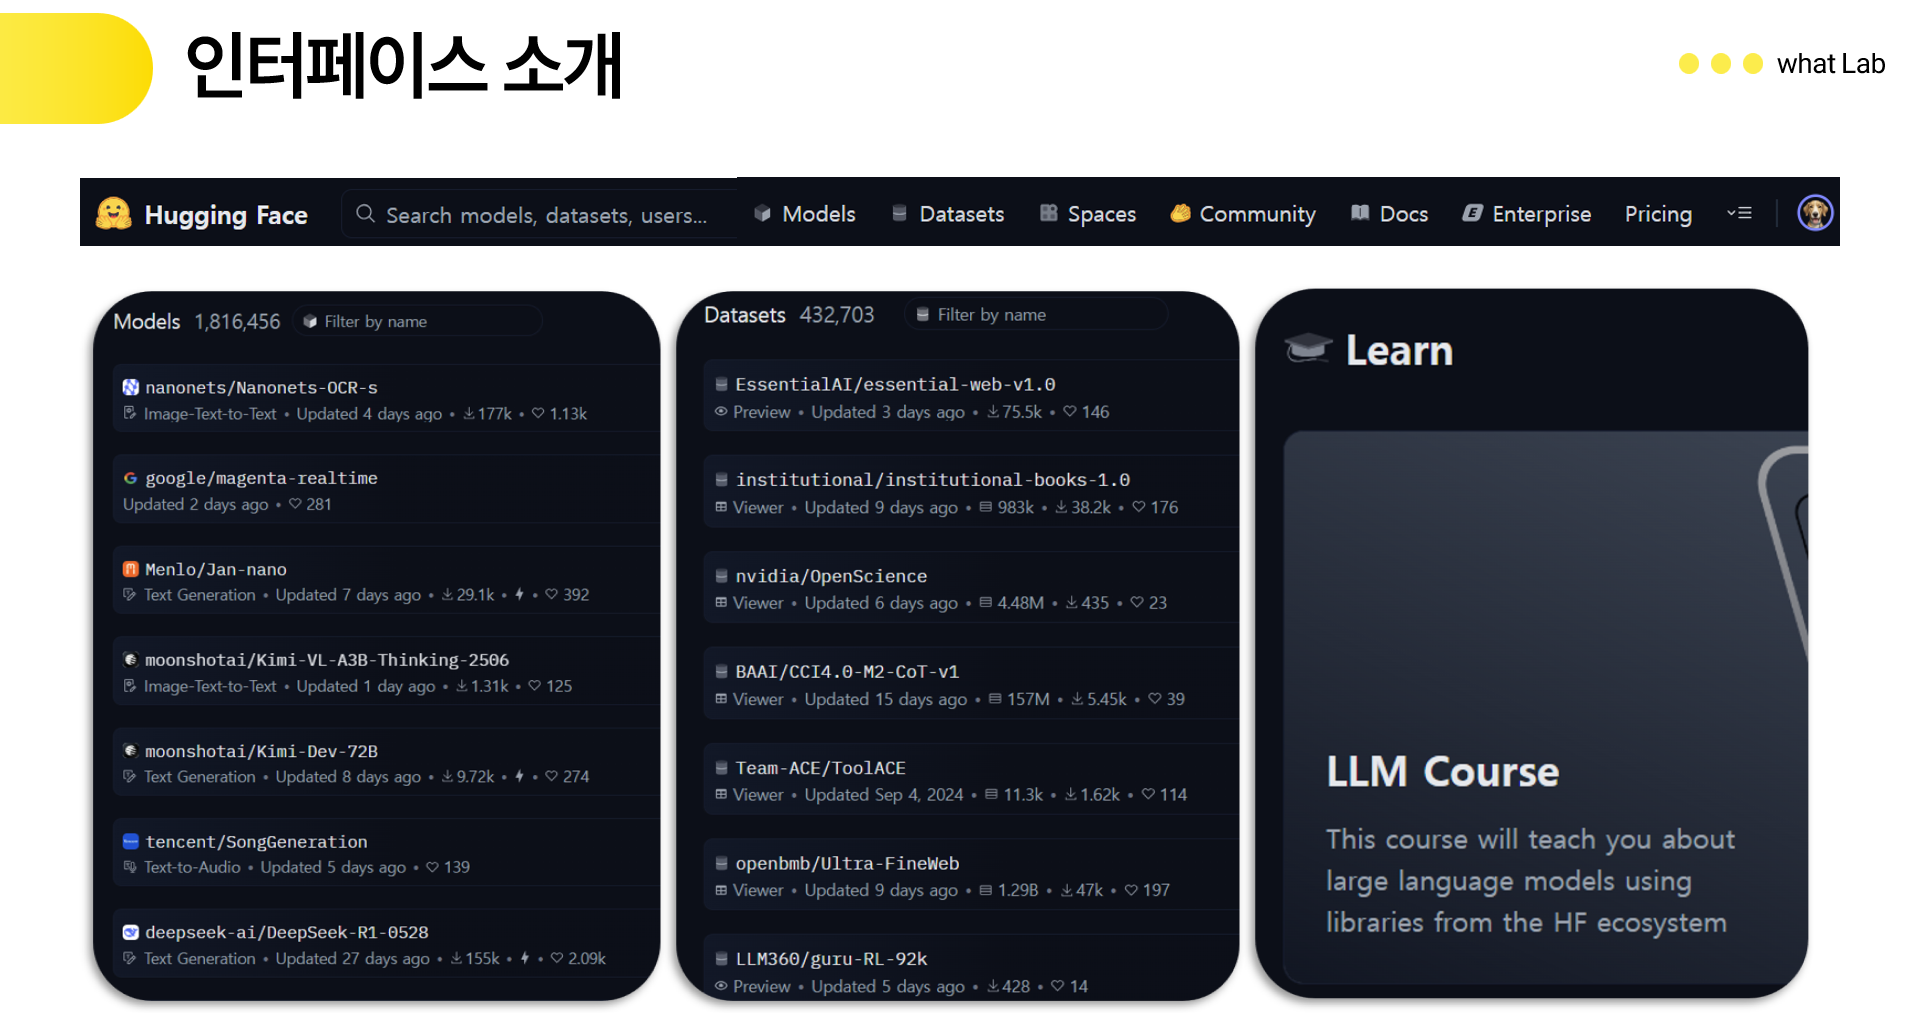The width and height of the screenshot is (1916, 1013).
Task: Click the Hugging Face home text link
Action: pos(226,215)
